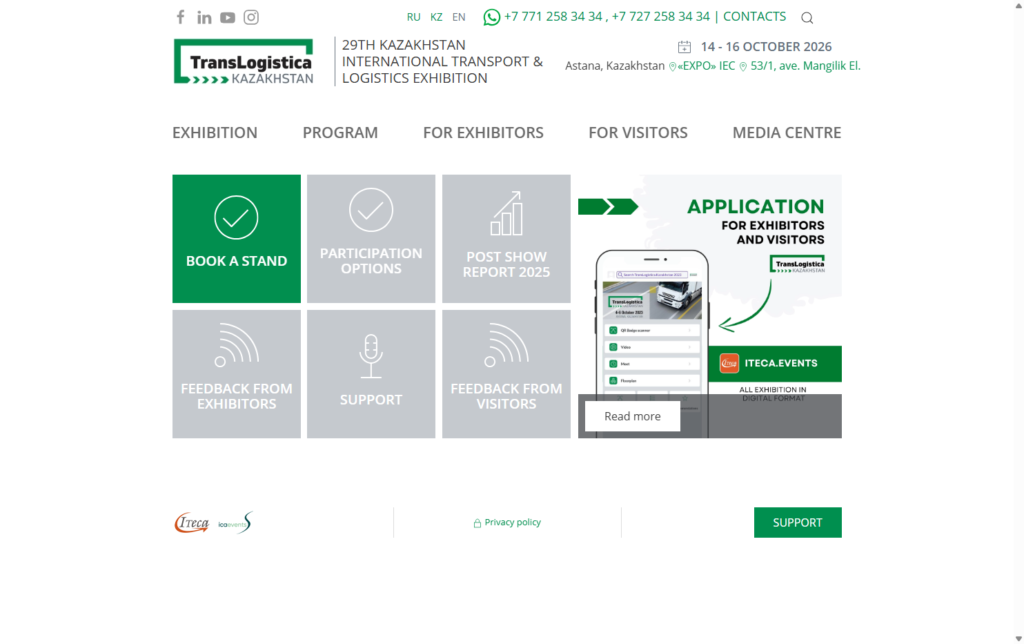
Task: Click the search magnifier icon
Action: pos(807,18)
